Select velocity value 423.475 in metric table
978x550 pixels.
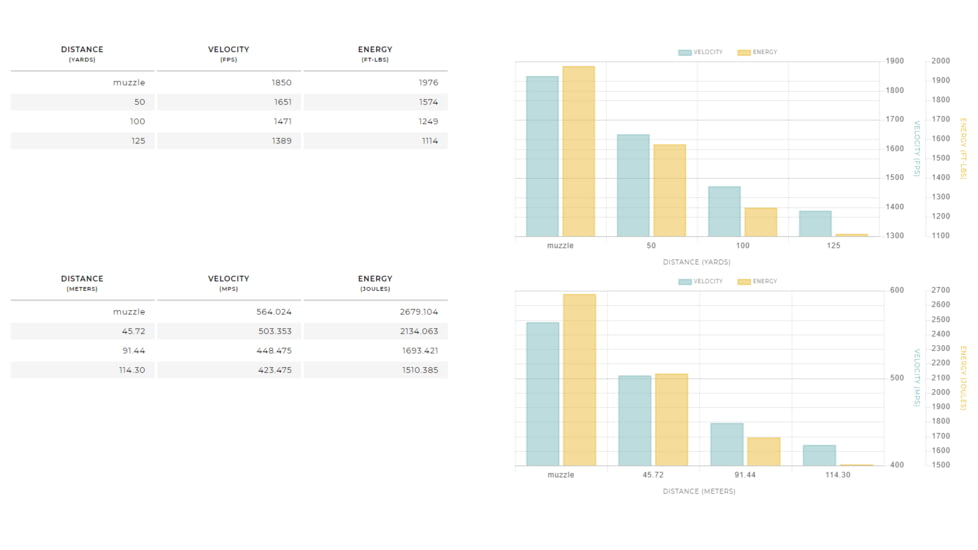pos(274,370)
